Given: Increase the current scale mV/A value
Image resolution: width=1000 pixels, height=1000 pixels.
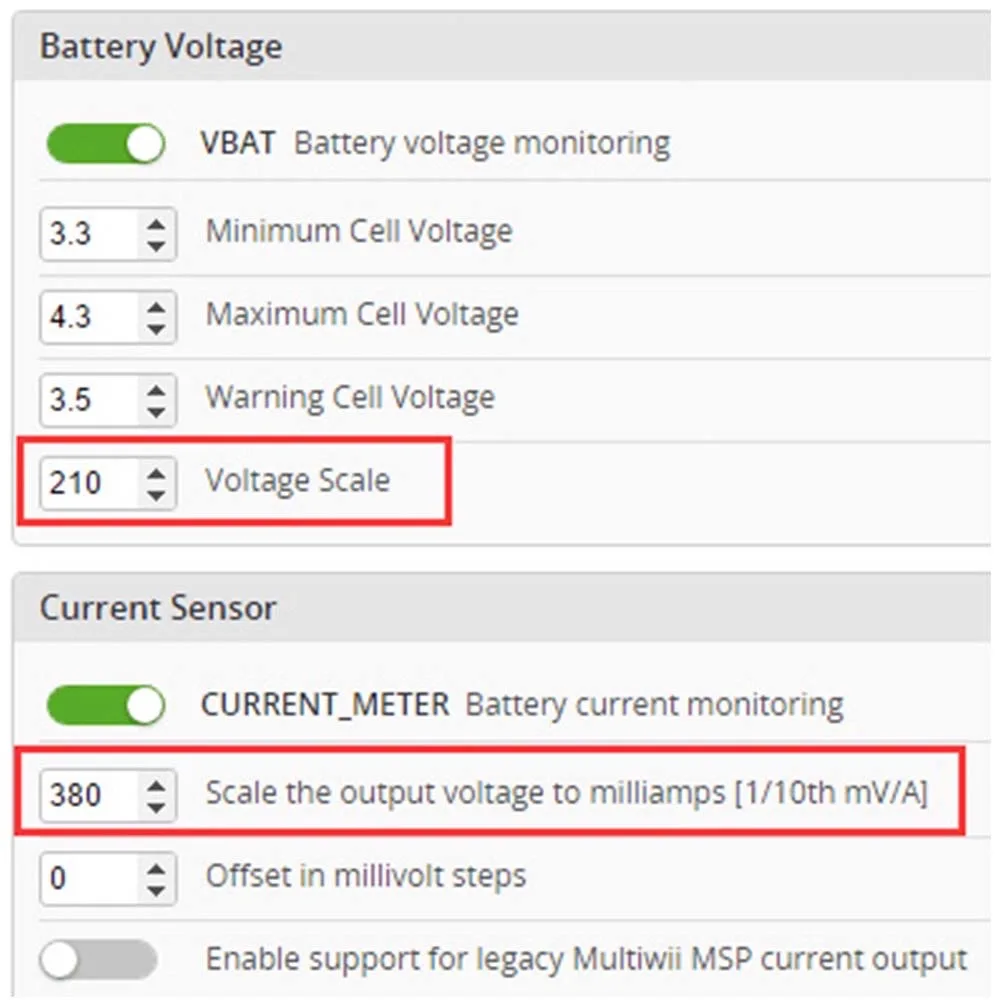Looking at the screenshot, I should tap(155, 785).
